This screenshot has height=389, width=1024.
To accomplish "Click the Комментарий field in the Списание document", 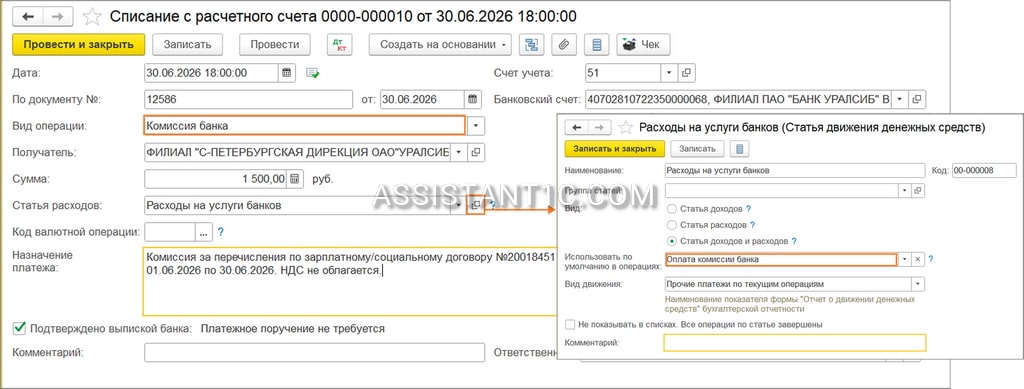I will [x=314, y=352].
